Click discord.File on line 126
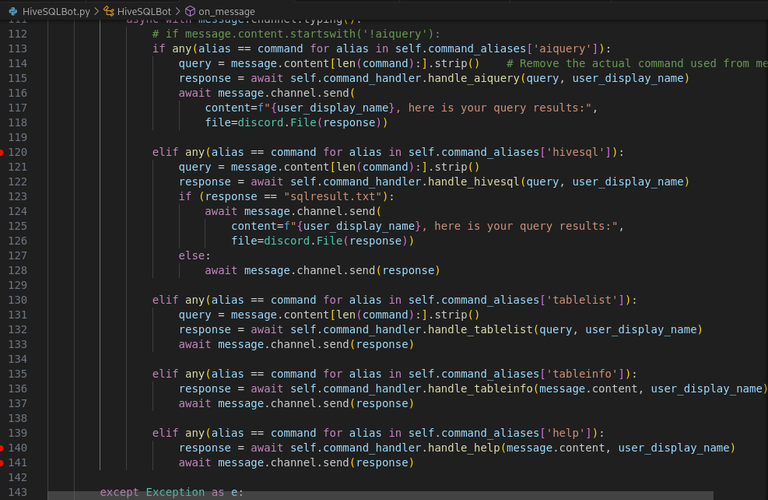 [303, 241]
